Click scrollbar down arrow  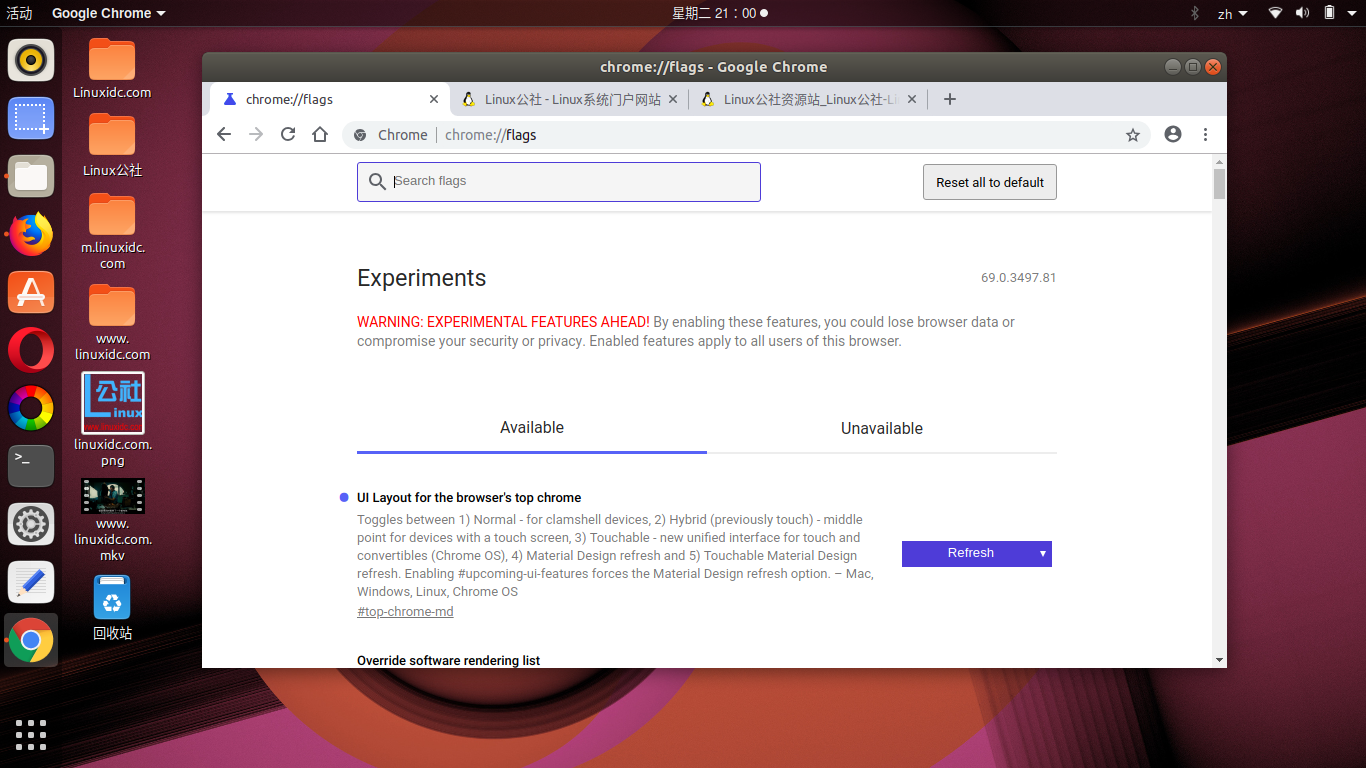pyautogui.click(x=1219, y=660)
